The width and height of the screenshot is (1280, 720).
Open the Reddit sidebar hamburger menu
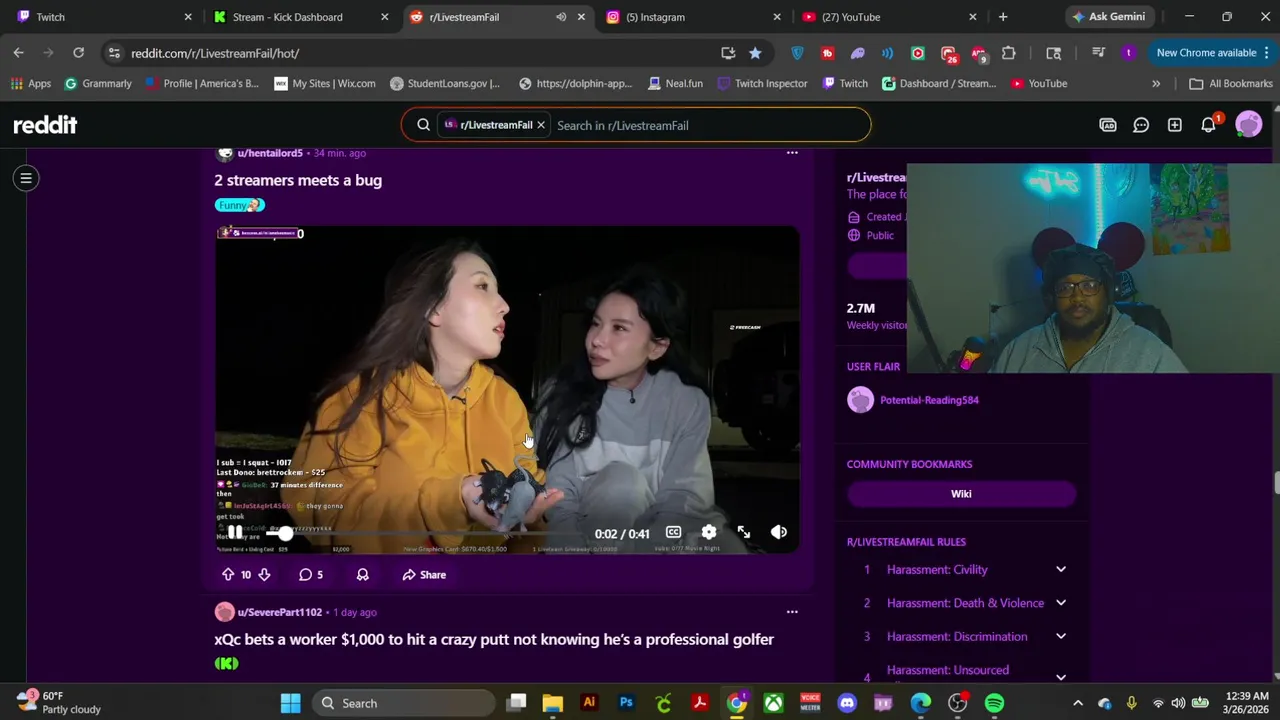point(27,178)
